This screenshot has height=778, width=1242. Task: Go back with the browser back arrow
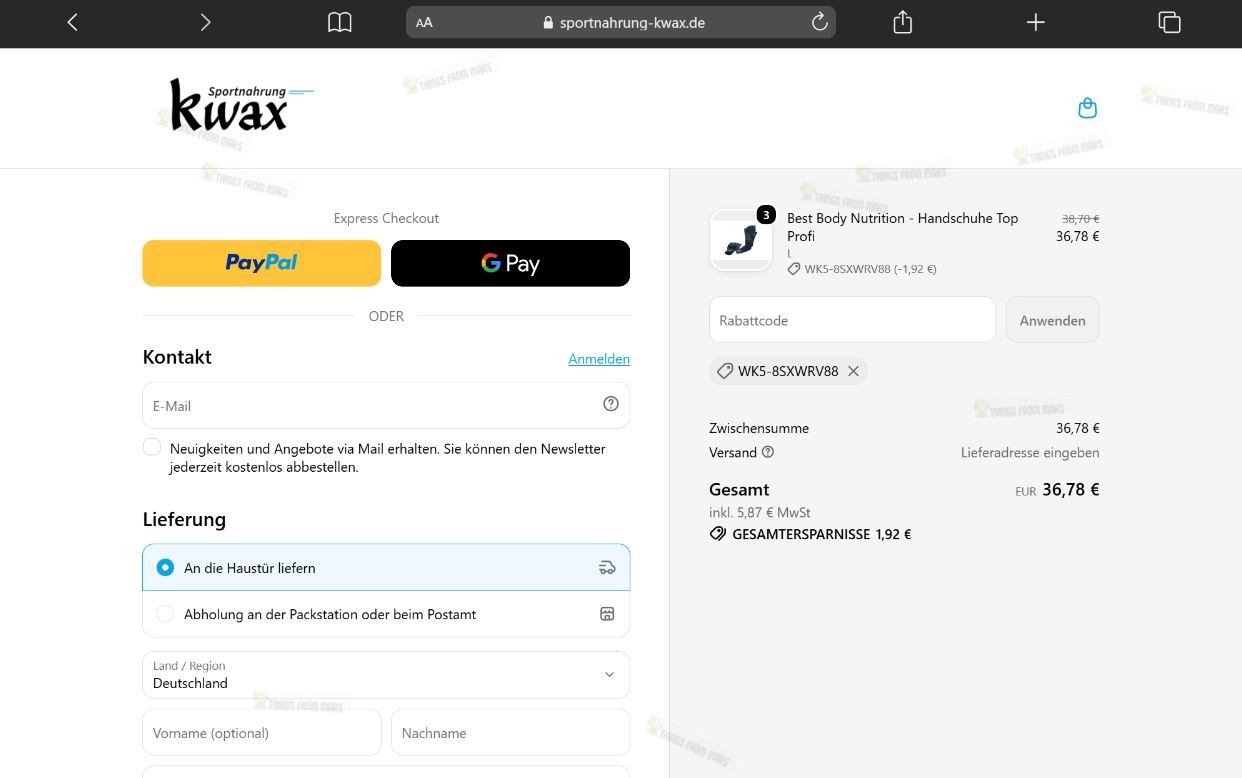point(72,22)
